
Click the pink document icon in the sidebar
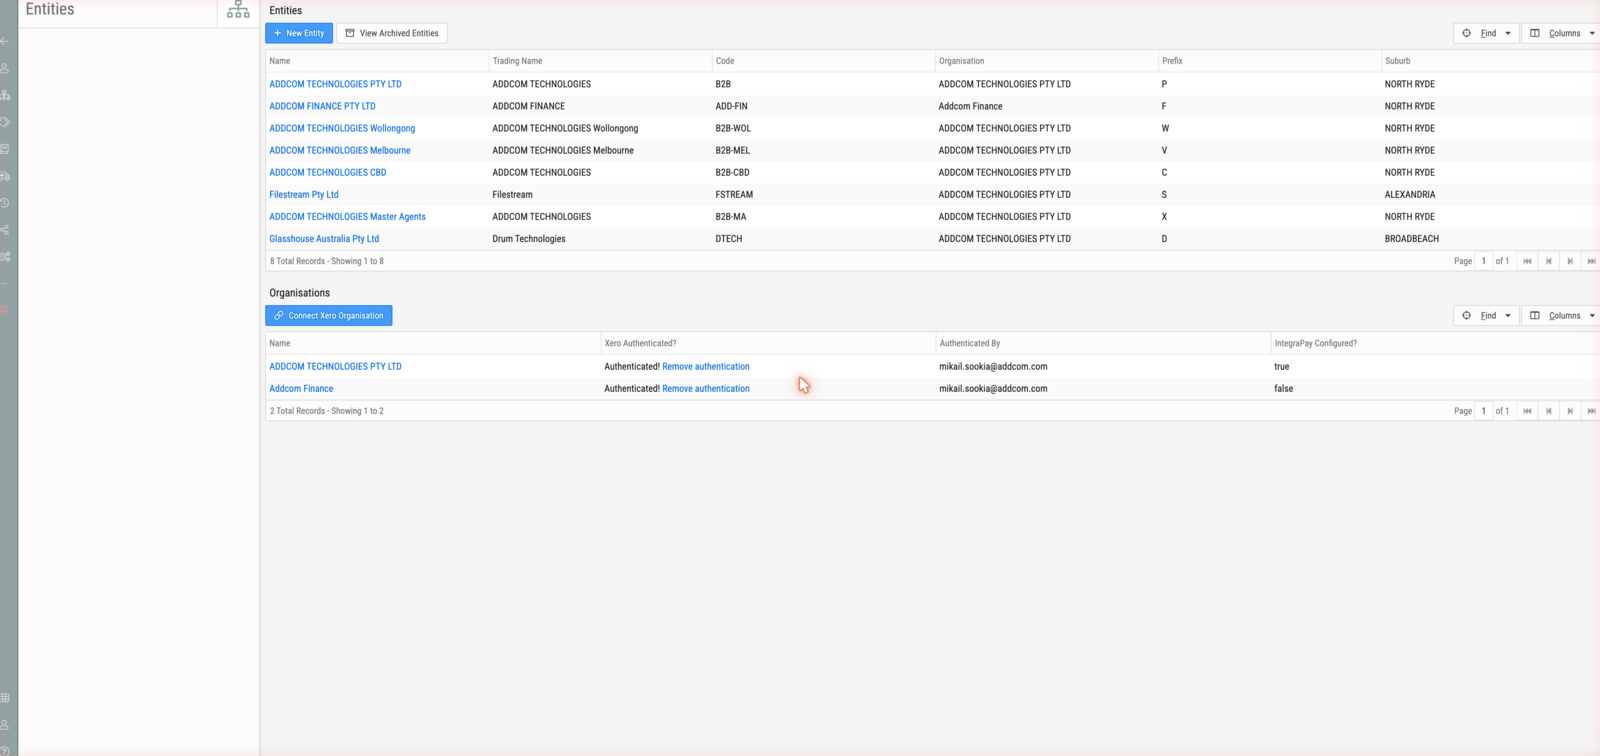(5, 311)
